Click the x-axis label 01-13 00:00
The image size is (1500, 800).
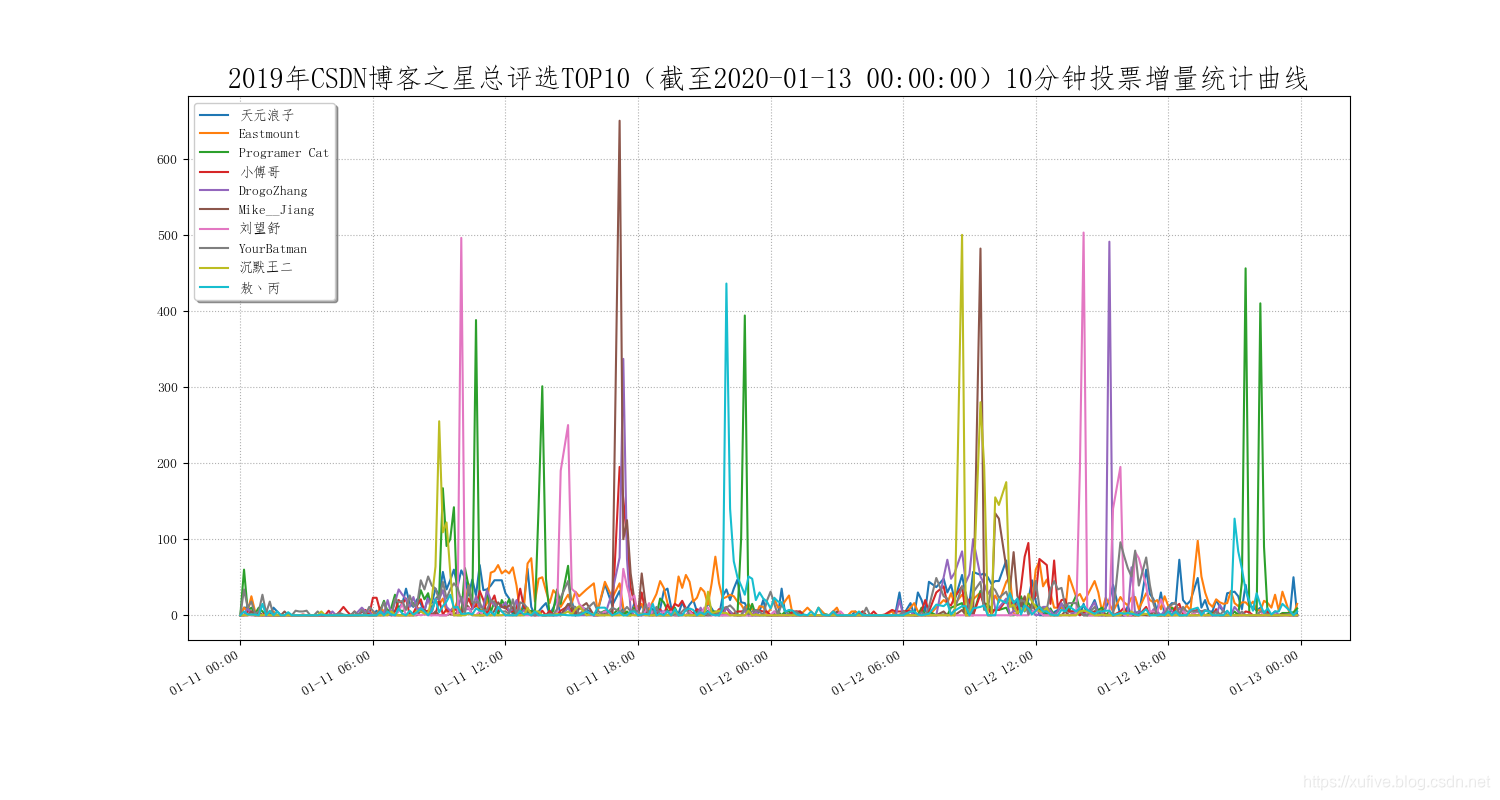(1265, 672)
